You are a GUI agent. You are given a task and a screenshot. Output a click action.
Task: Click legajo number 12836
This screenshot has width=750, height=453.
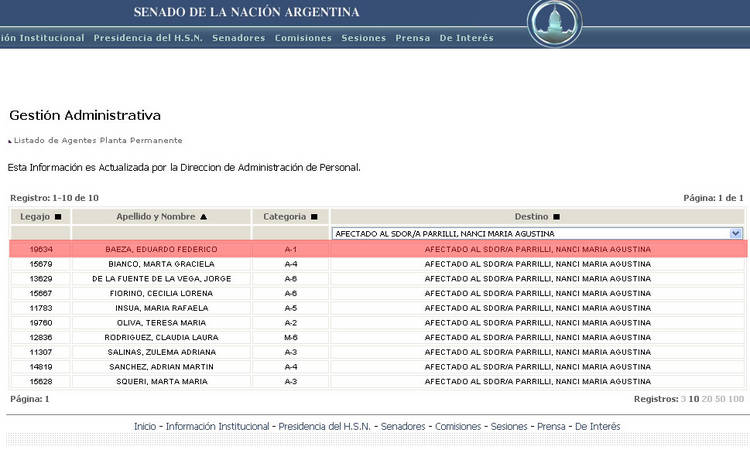point(41,337)
